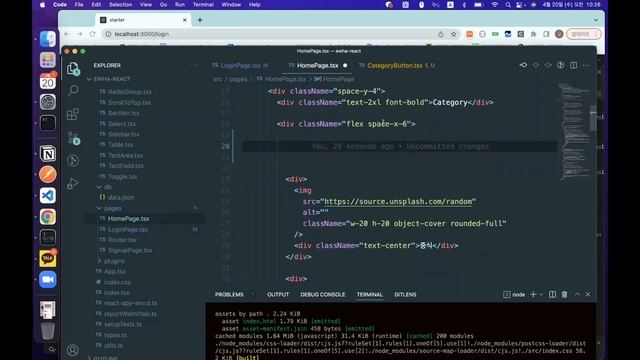Open the Selection menu
The height and width of the screenshot is (360, 640).
click(120, 4)
